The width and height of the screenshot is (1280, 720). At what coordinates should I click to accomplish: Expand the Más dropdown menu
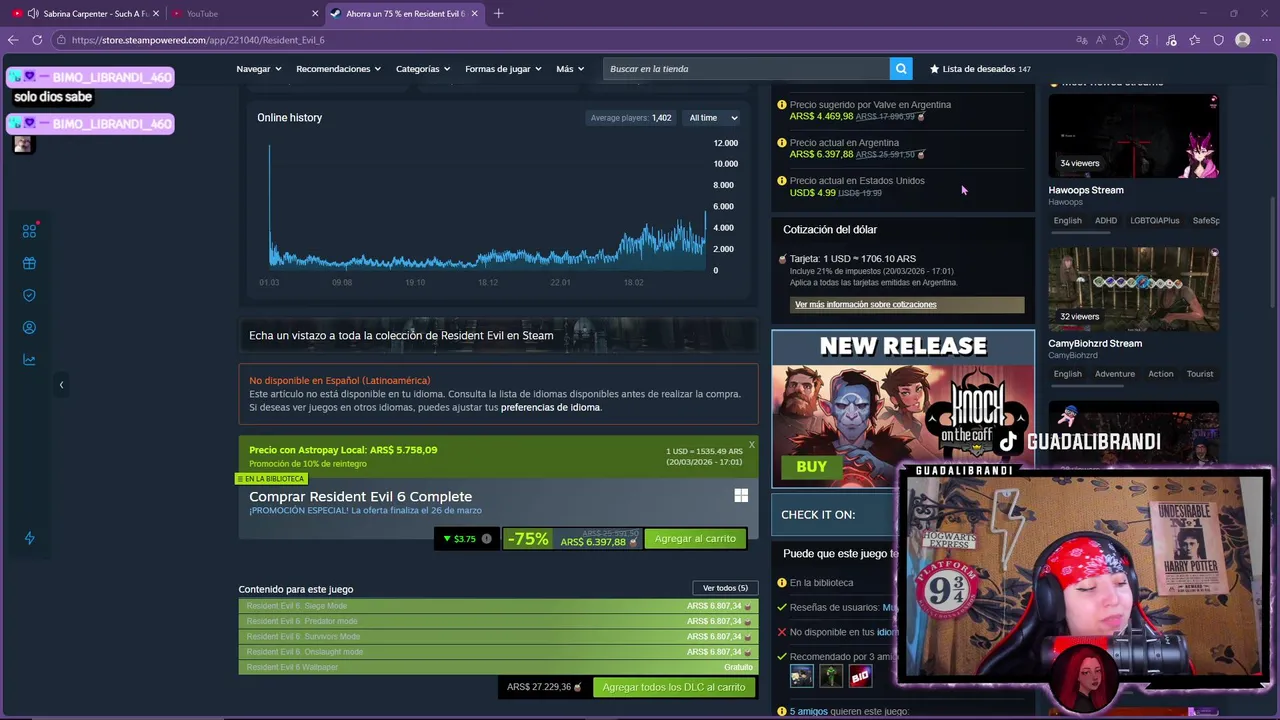(x=570, y=69)
